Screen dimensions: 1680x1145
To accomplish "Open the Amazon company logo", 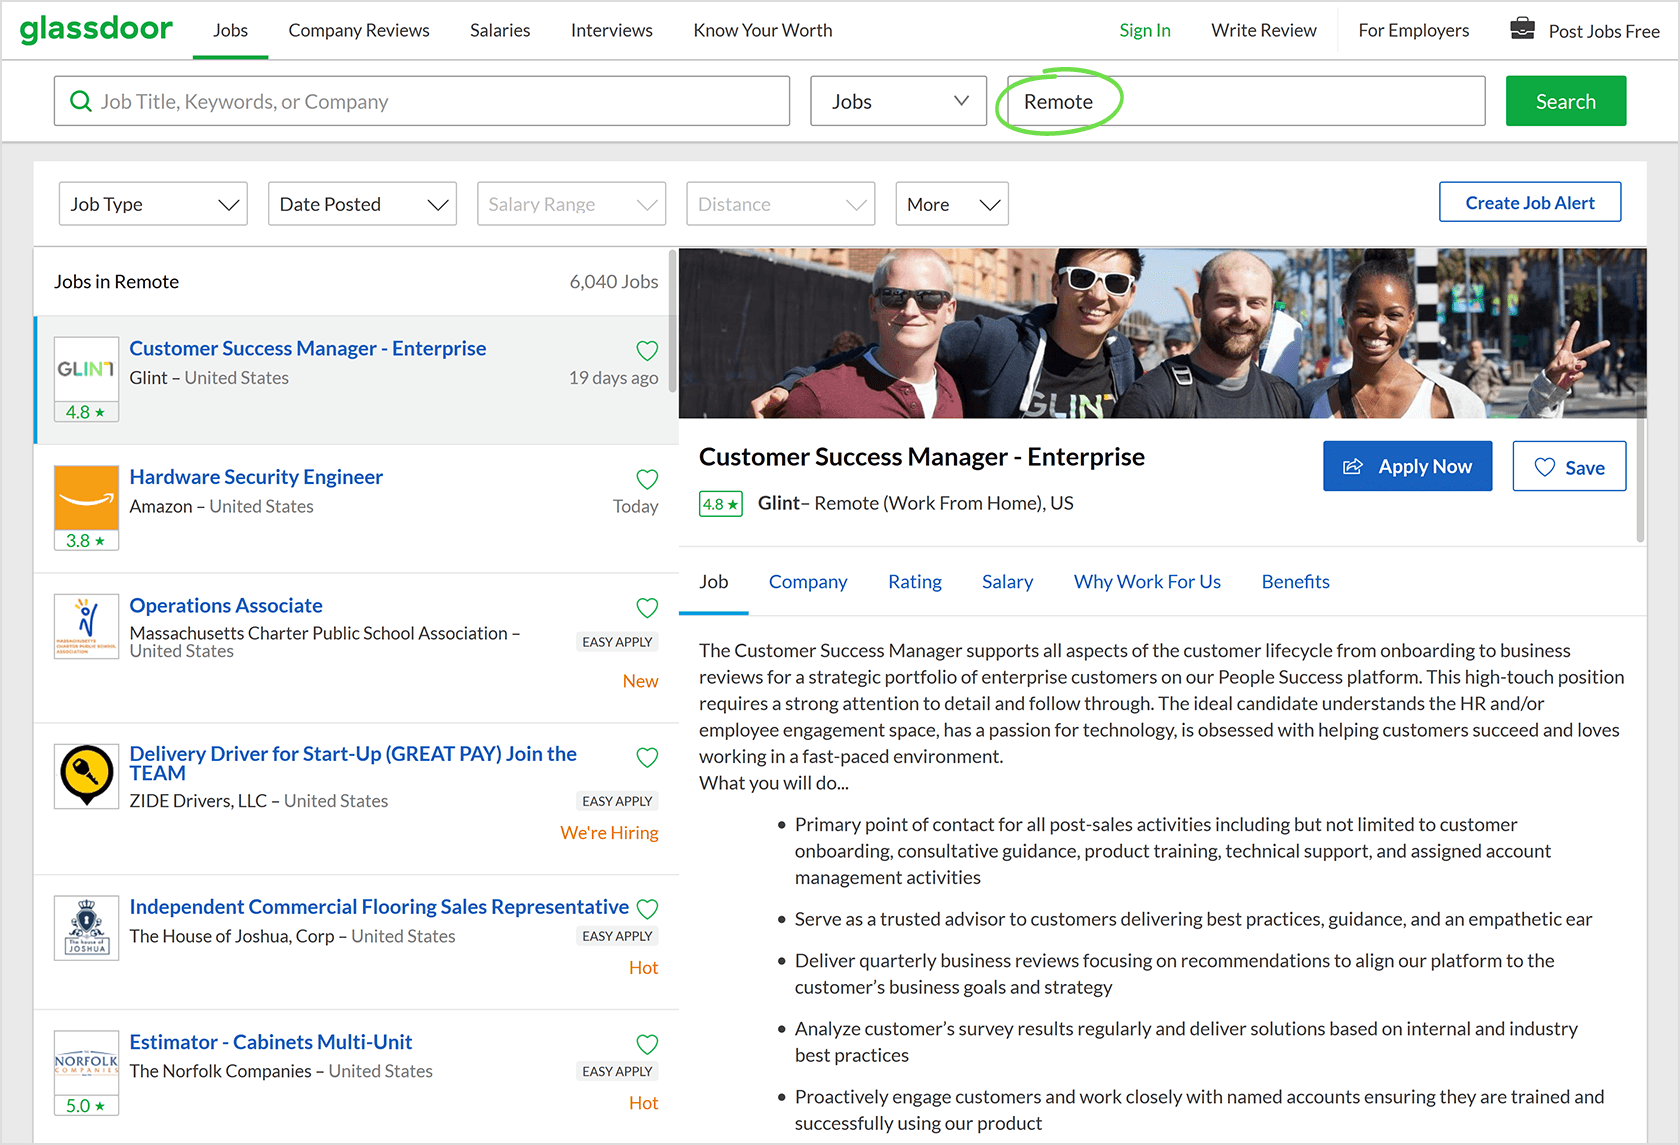I will coord(86,498).
